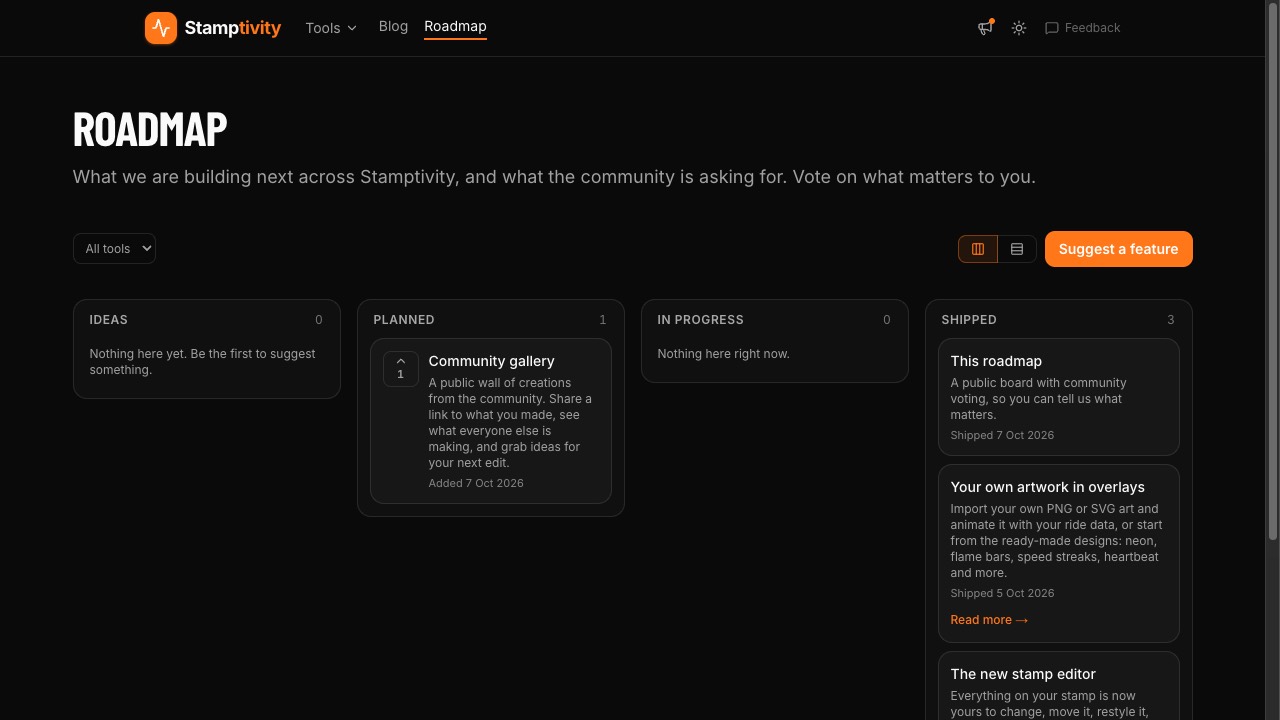Open This roadmap shipped card
1280x720 pixels.
click(1059, 397)
